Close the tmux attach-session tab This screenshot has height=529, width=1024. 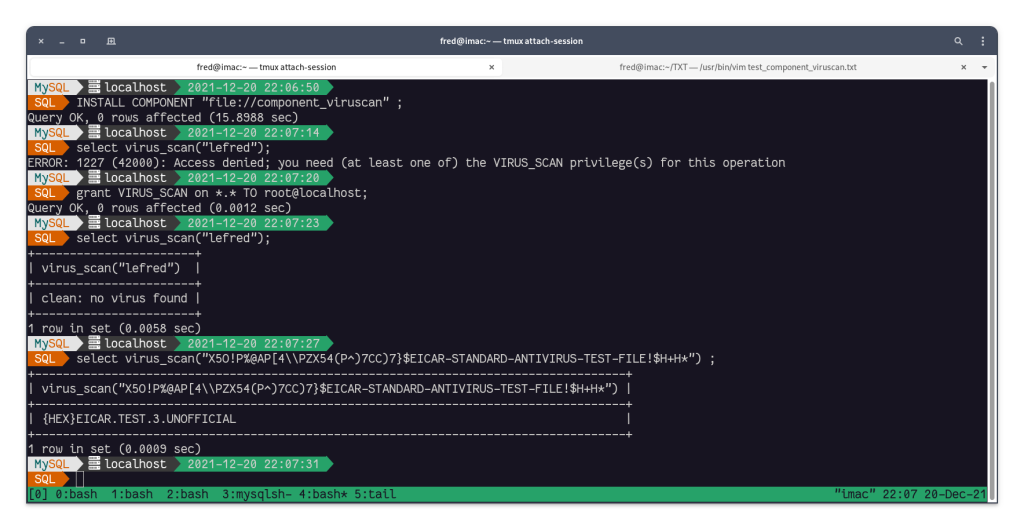491,67
